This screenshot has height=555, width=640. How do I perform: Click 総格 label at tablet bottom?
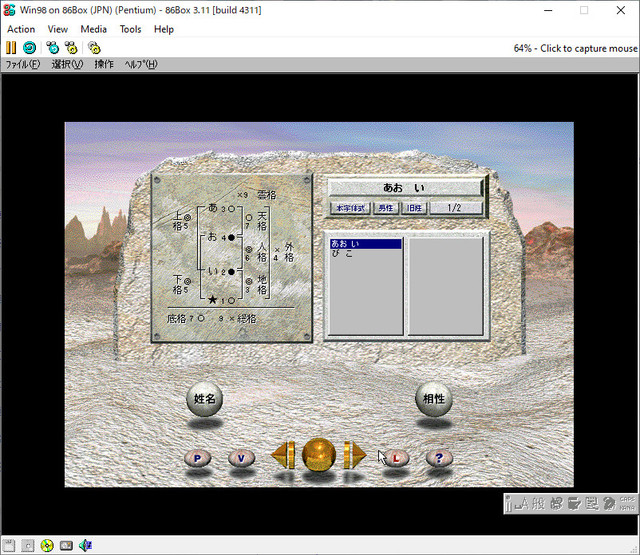click(x=247, y=319)
